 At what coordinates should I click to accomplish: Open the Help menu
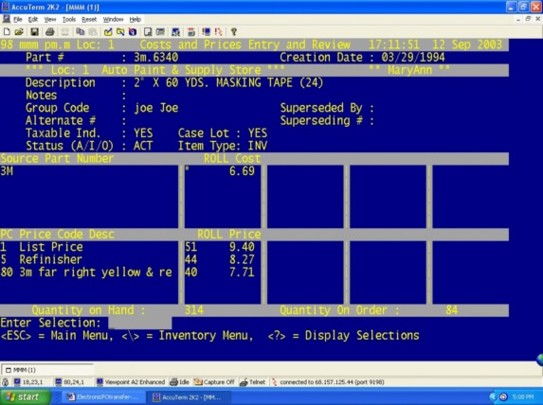point(135,19)
